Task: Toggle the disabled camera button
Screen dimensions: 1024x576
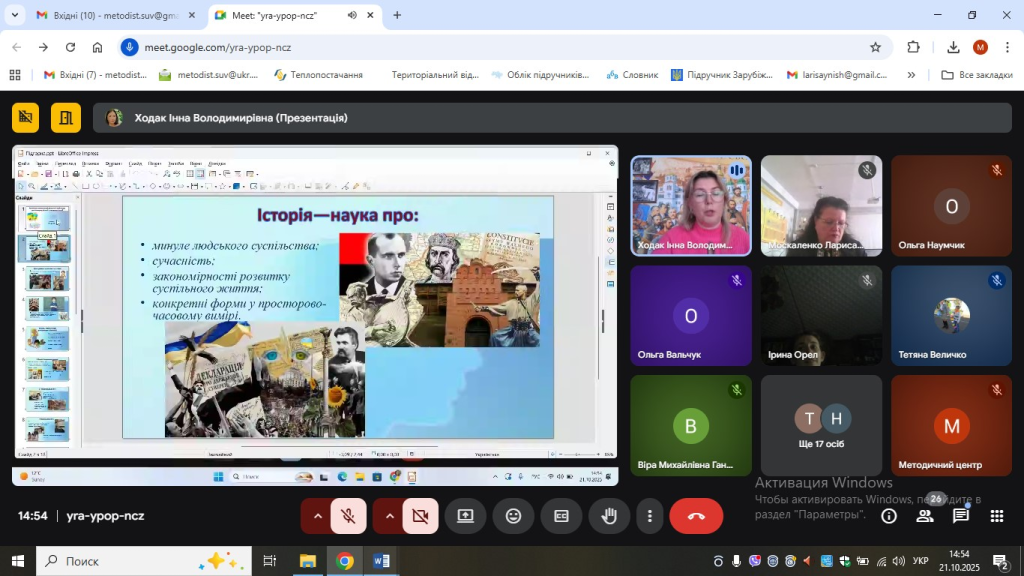Action: click(x=420, y=516)
